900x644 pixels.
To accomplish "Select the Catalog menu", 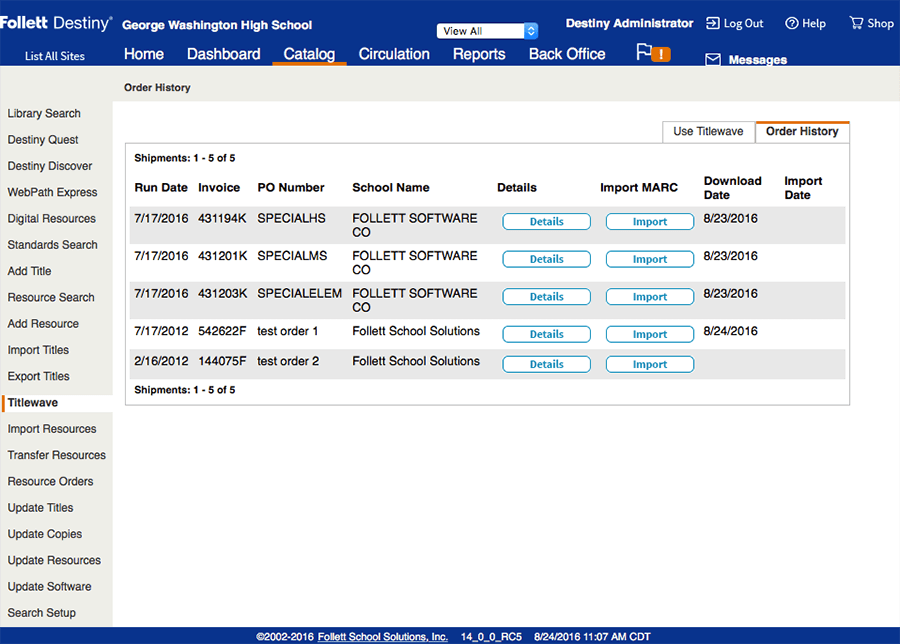I will [x=309, y=54].
